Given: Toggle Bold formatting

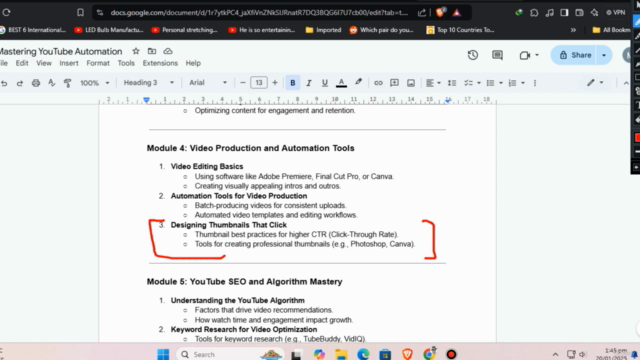Looking at the screenshot, I should click(x=293, y=83).
